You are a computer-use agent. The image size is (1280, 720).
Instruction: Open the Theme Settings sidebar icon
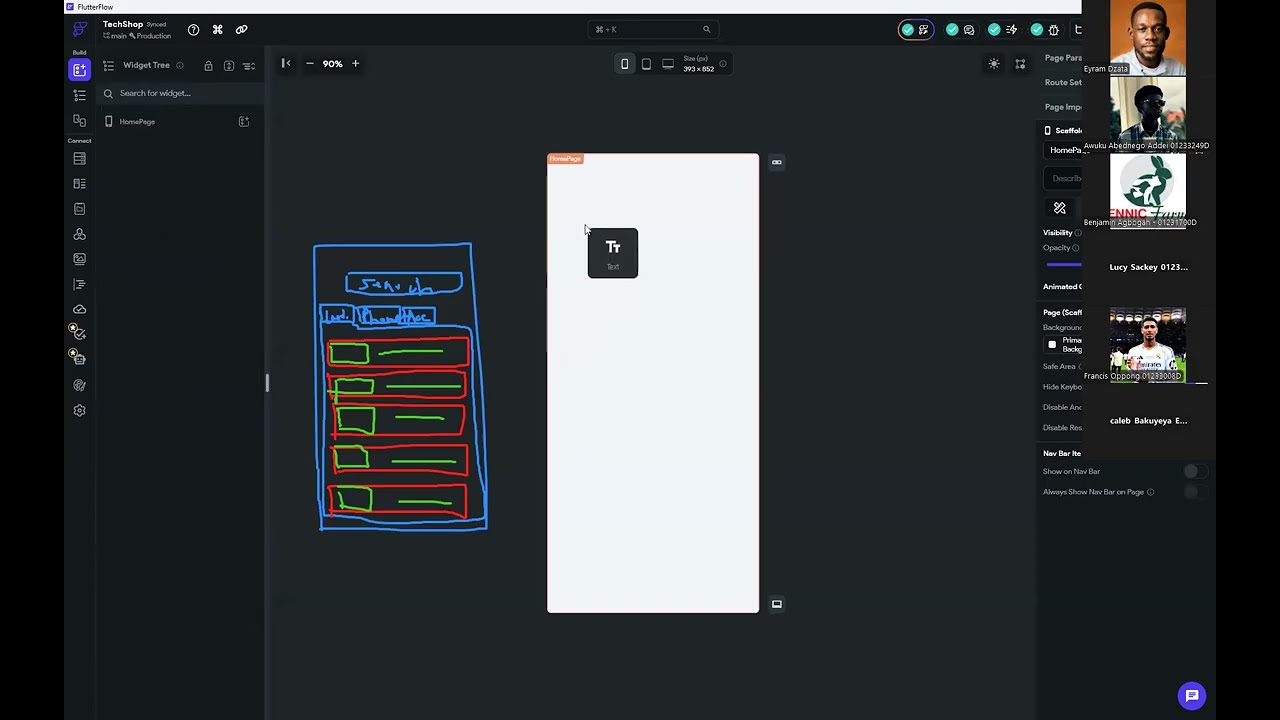point(79,385)
